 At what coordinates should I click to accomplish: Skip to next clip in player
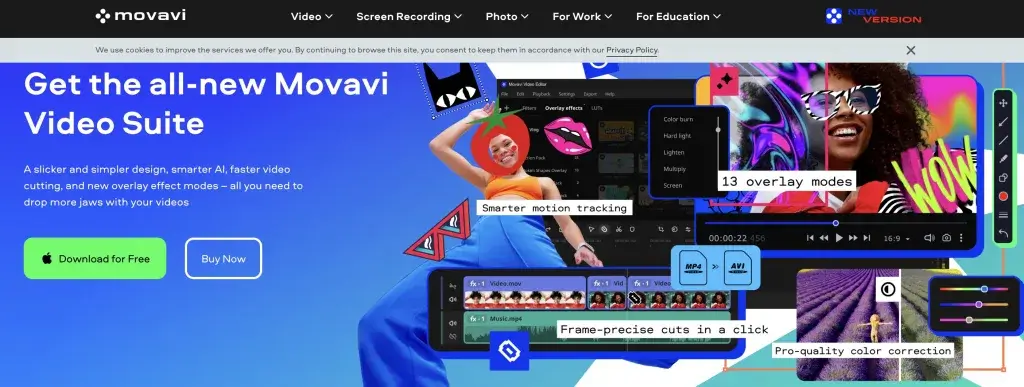click(x=867, y=238)
